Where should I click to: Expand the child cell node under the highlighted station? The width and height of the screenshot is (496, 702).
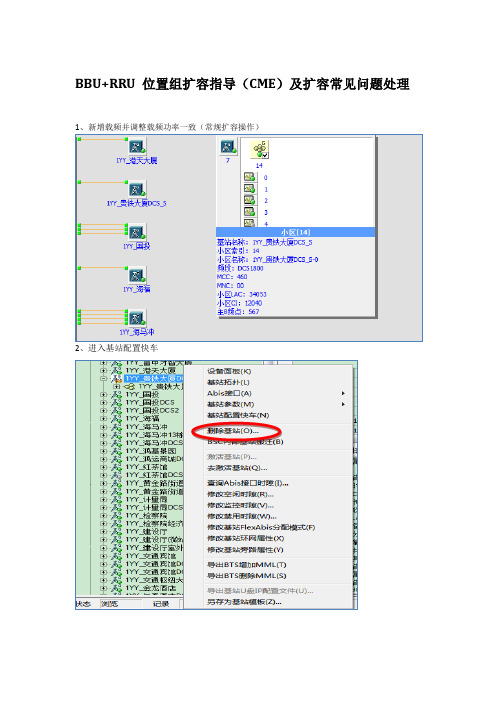117,386
